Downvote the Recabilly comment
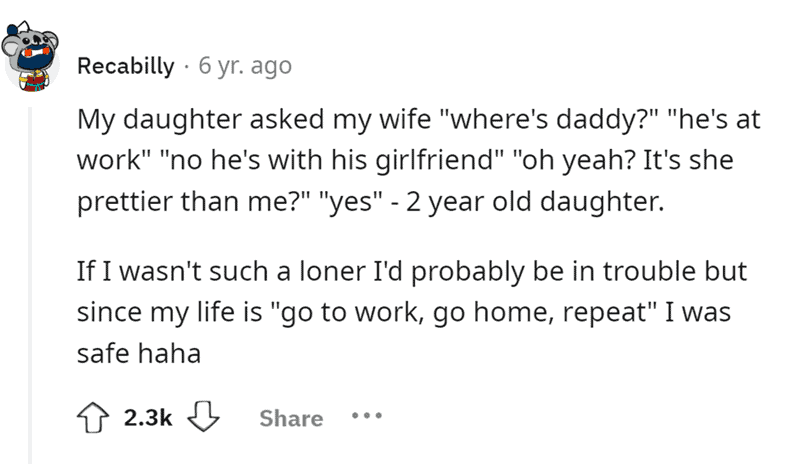Image resolution: width=800 pixels, height=464 pixels. (205, 418)
